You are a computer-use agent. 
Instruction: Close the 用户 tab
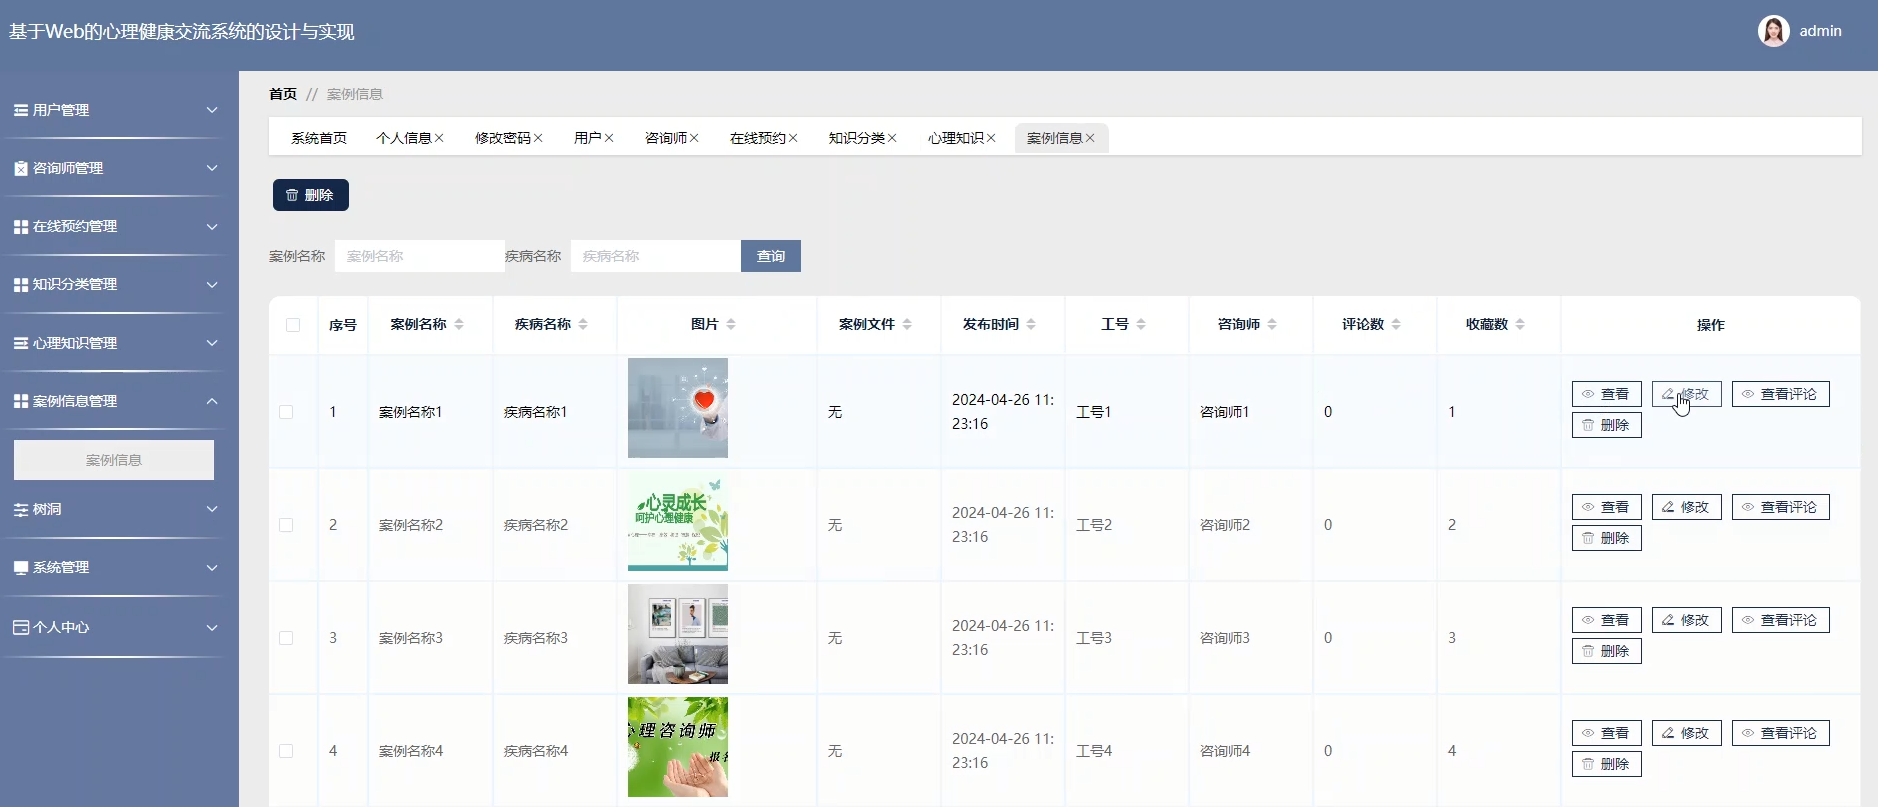609,138
